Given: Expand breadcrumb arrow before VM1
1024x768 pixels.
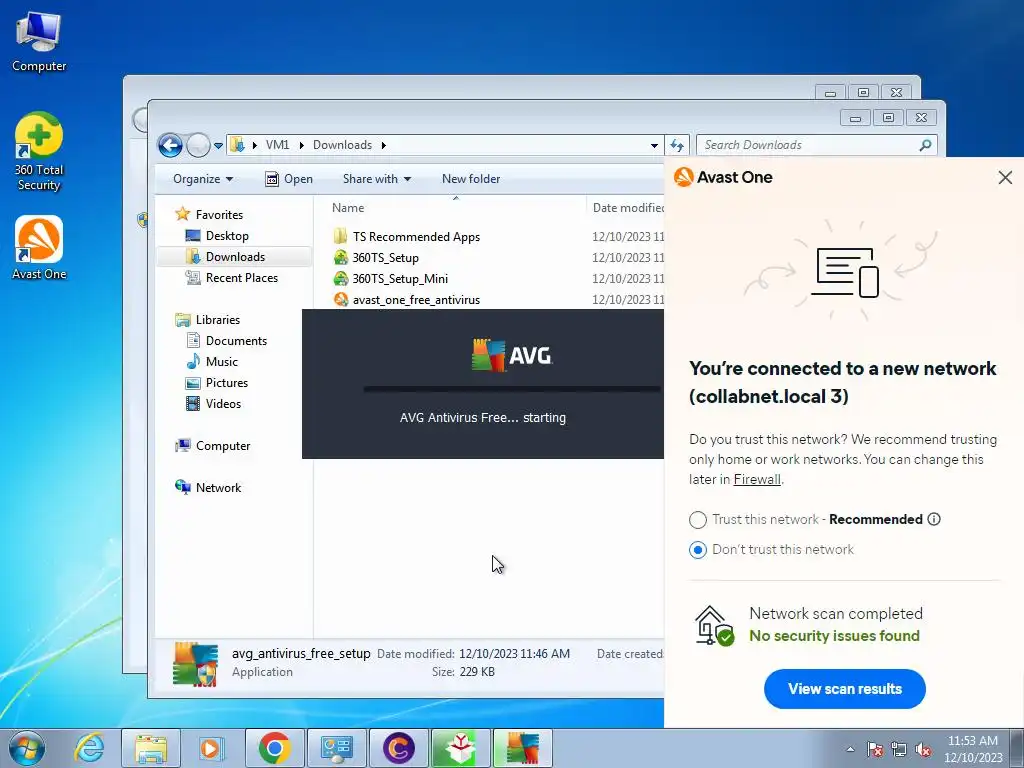Looking at the screenshot, I should point(255,145).
